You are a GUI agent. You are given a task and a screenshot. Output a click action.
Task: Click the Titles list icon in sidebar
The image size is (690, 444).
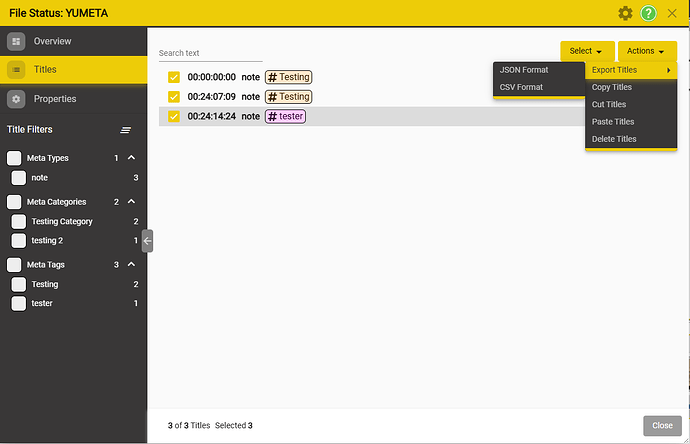[x=16, y=69]
